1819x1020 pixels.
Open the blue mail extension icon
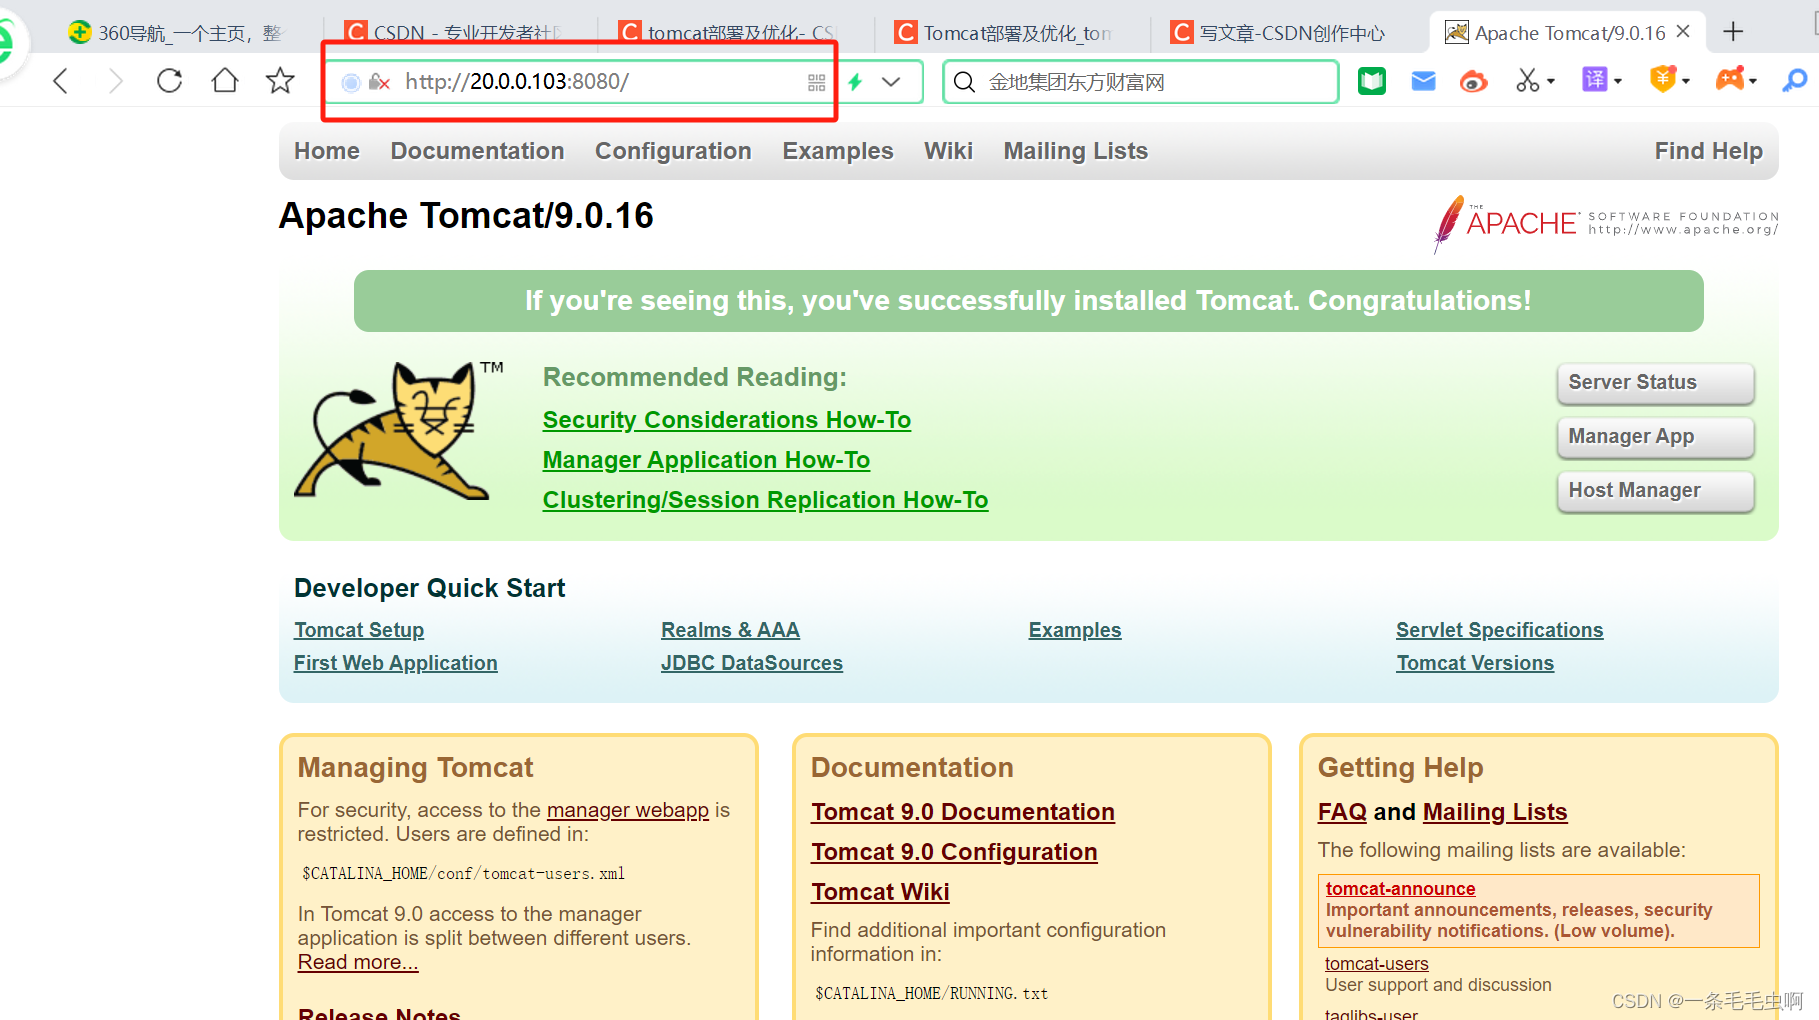point(1423,81)
